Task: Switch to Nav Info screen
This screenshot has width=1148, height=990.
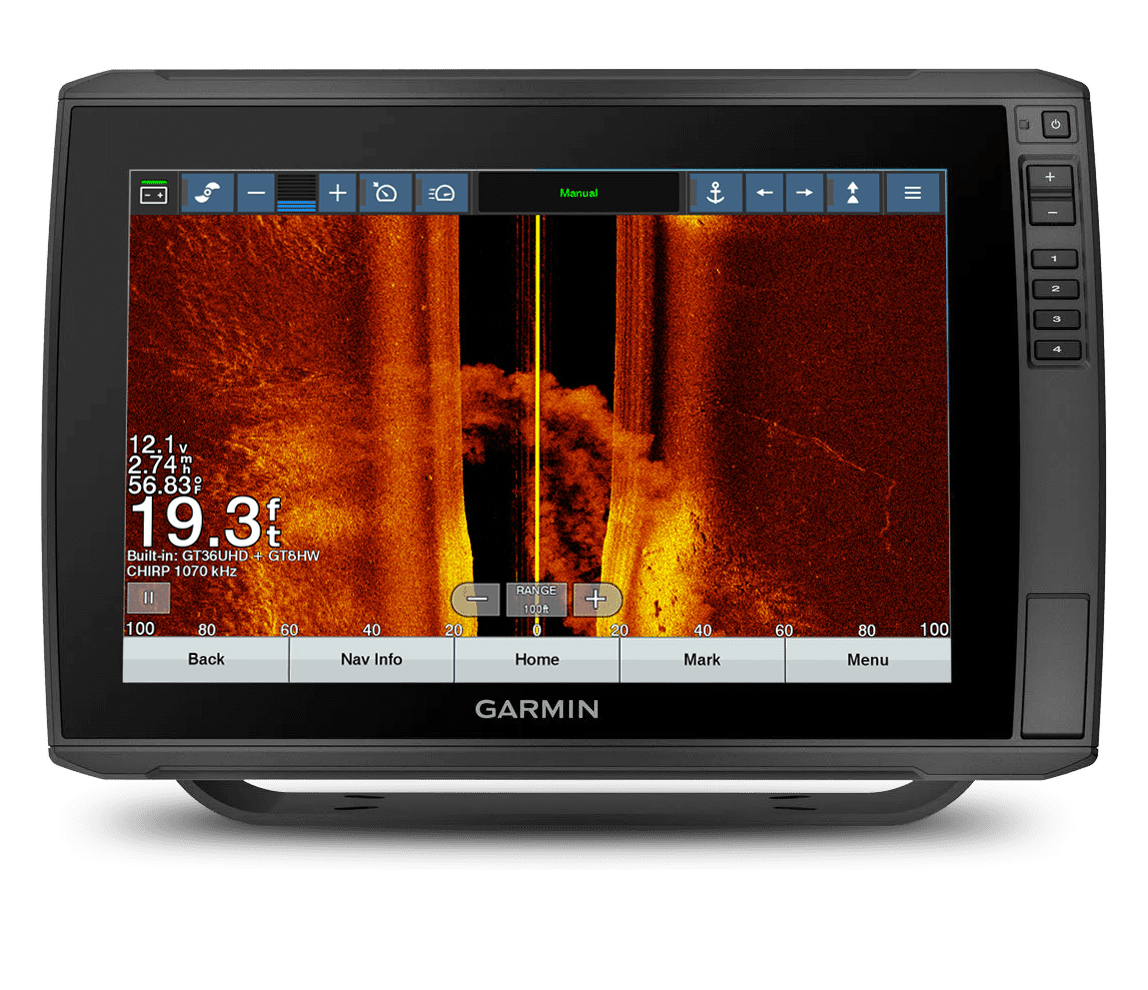Action: point(371,659)
